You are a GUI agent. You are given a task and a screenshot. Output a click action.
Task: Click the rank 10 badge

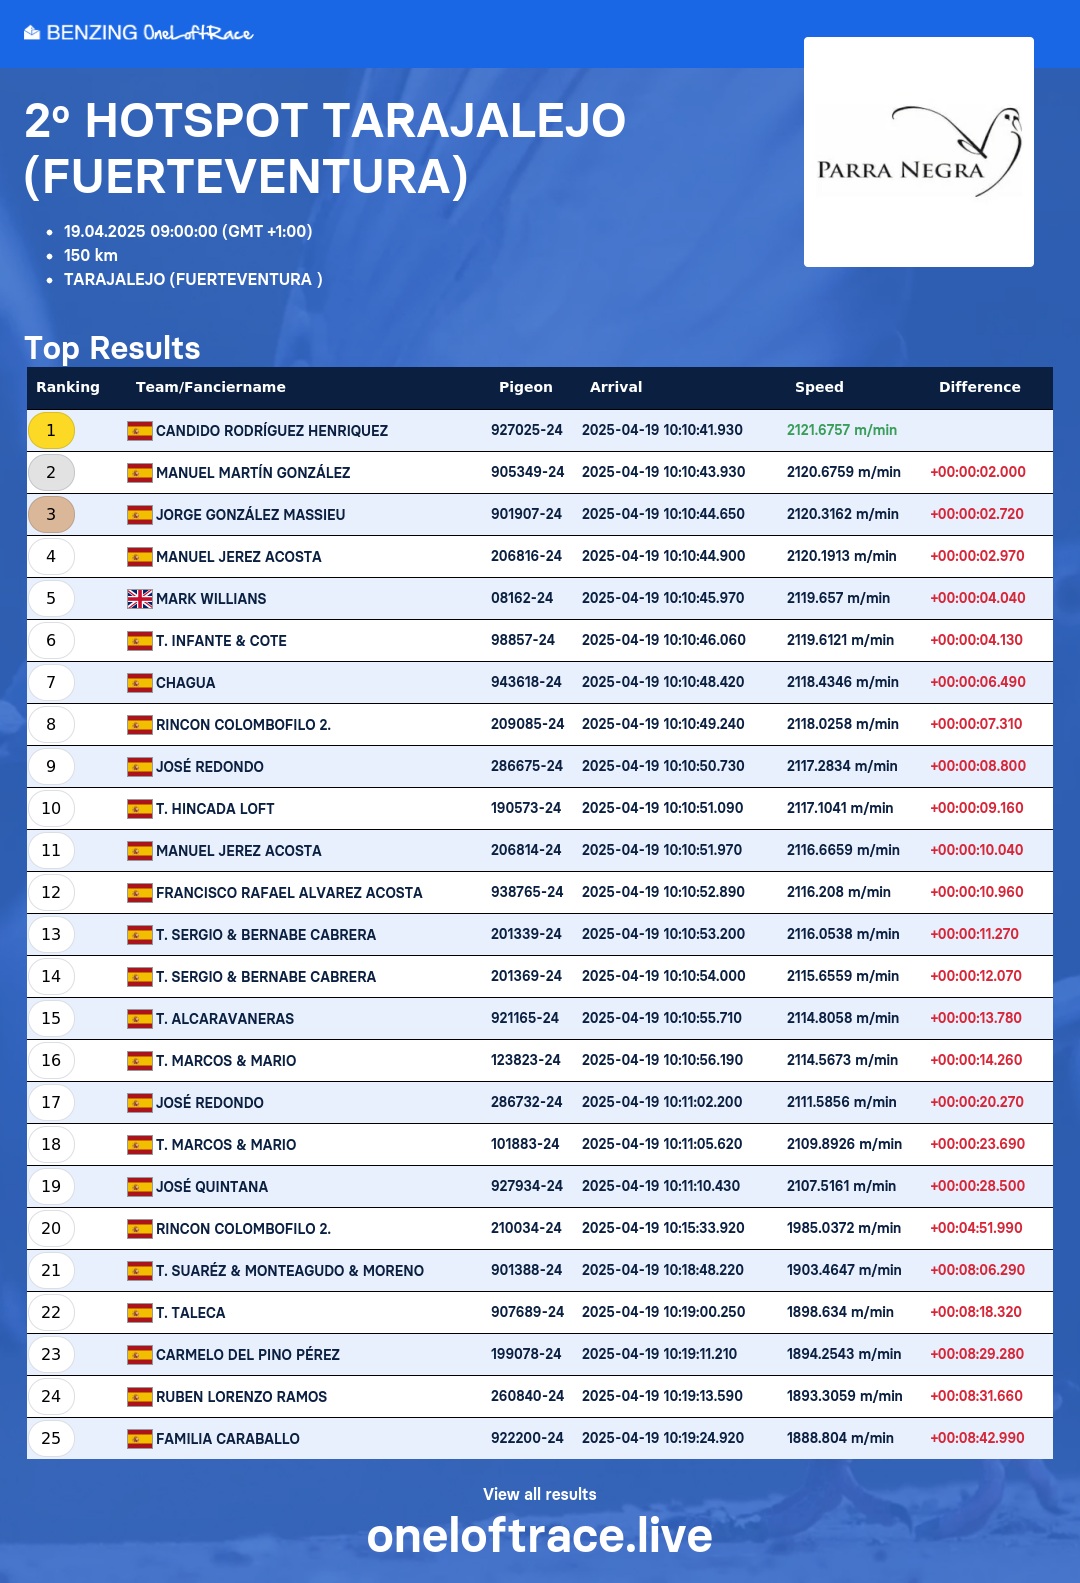51,809
